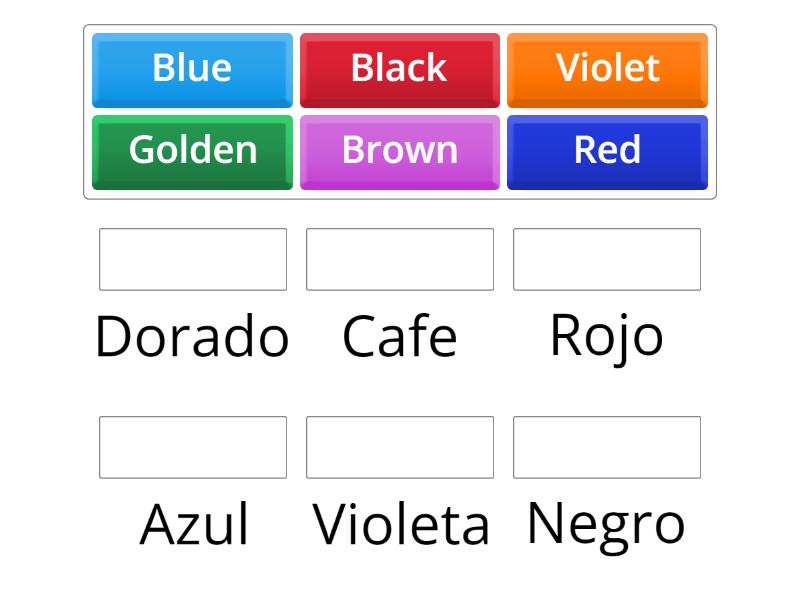Click the orange swatch labeled Violet
The height and width of the screenshot is (600, 800).
(607, 68)
